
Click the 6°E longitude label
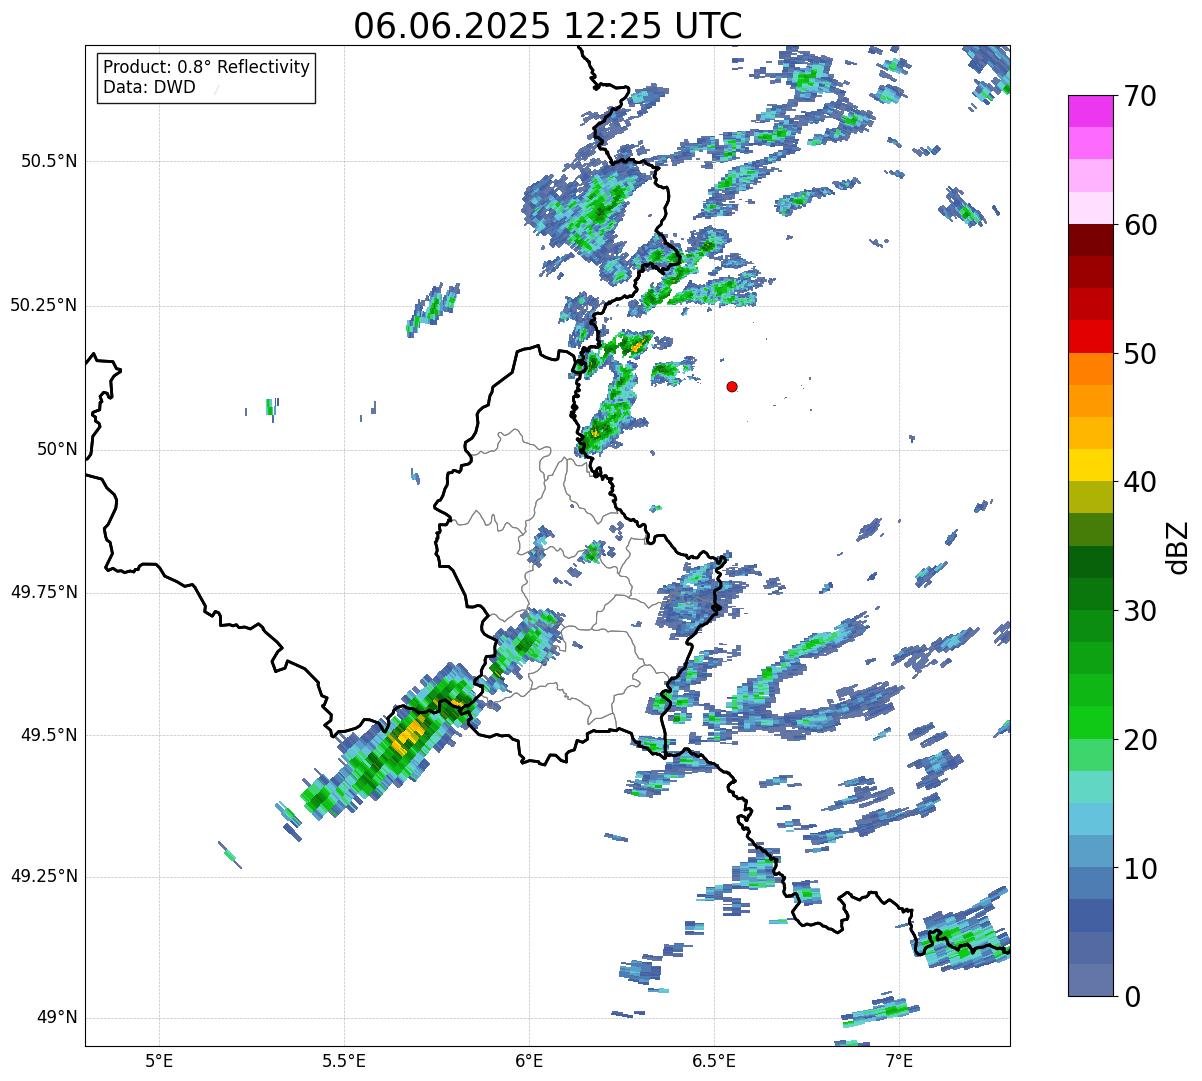529,1060
